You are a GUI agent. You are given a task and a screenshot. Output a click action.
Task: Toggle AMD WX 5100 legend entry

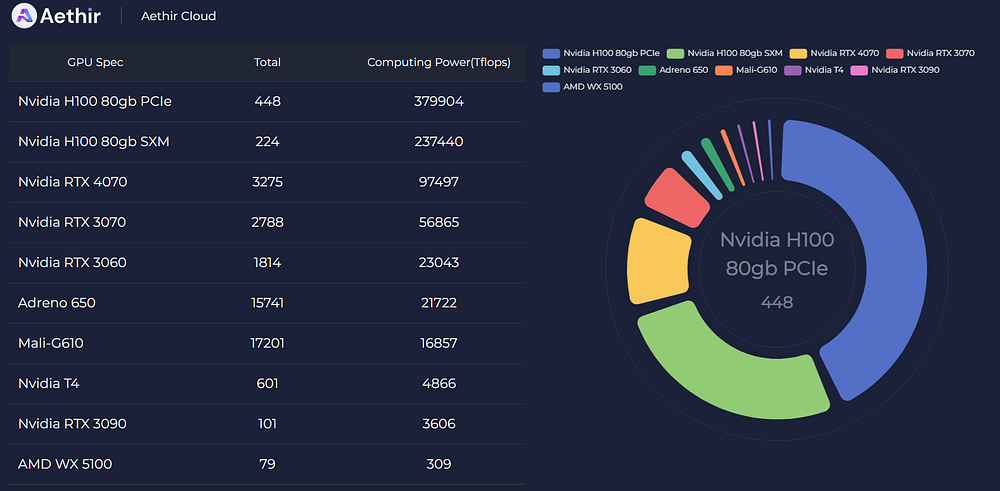[x=582, y=87]
